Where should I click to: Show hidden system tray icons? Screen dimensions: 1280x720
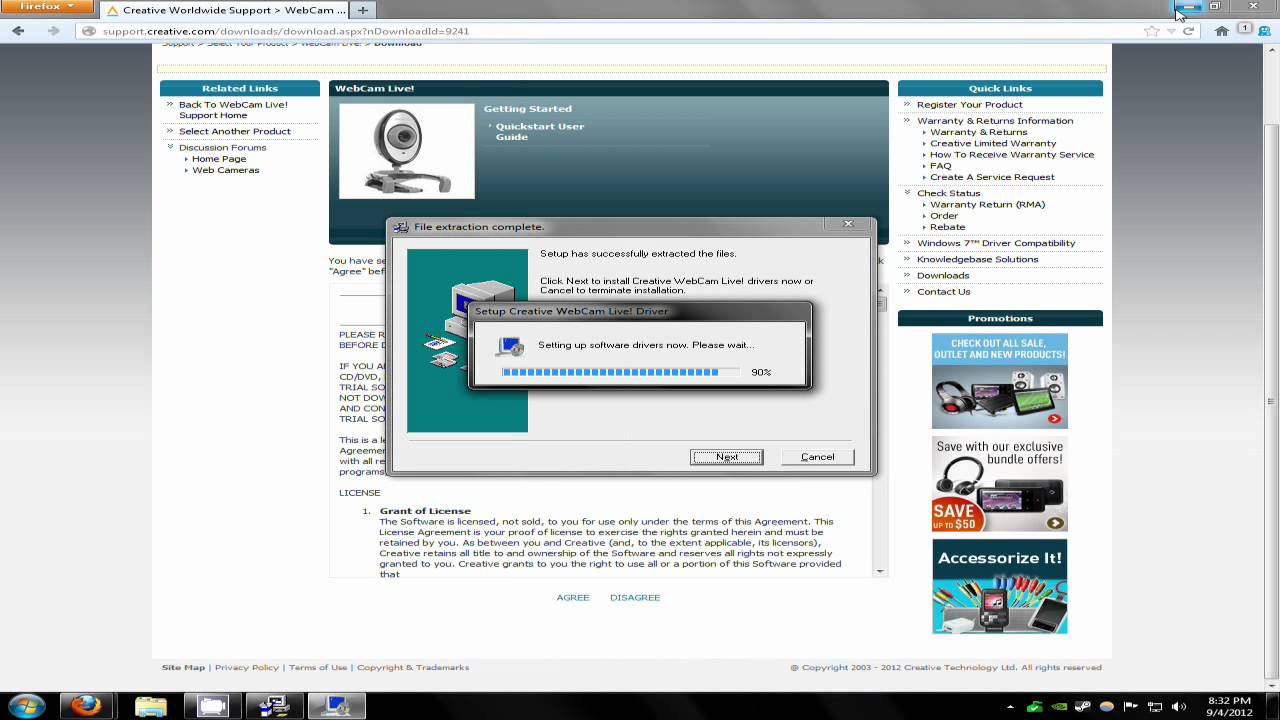[1010, 707]
